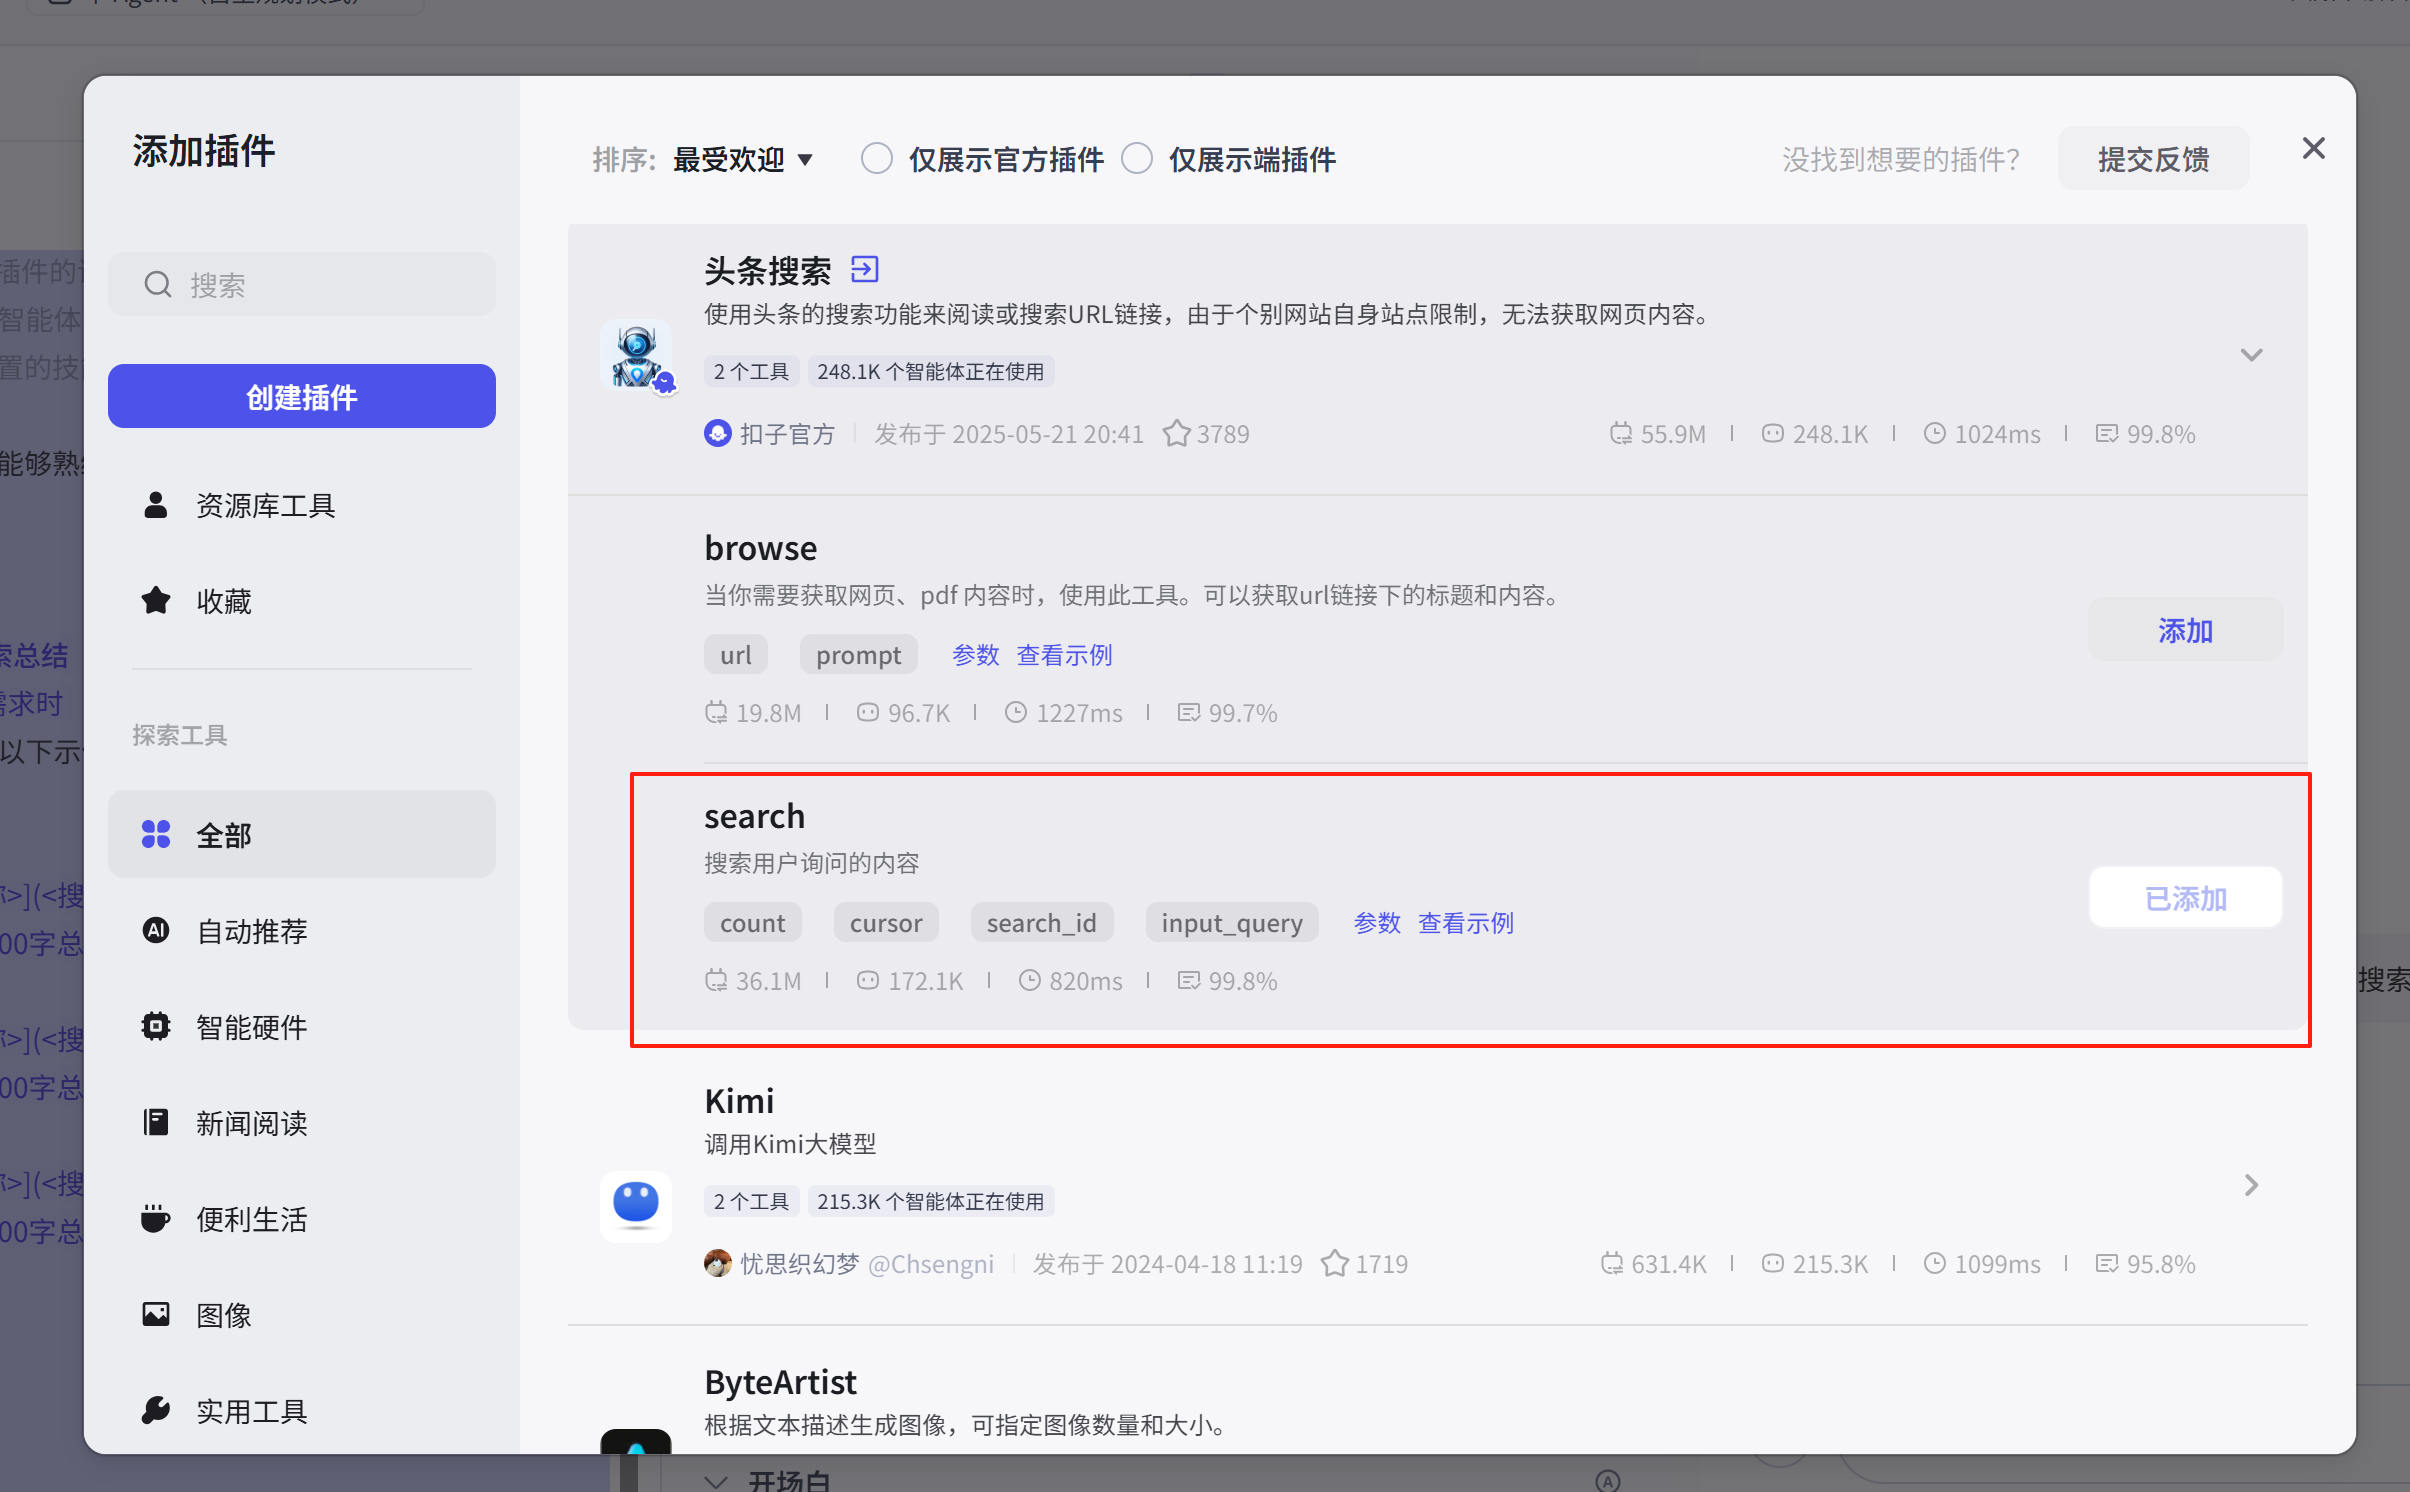Open 参数 link for browse tool
Image resolution: width=2410 pixels, height=1492 pixels.
[975, 655]
